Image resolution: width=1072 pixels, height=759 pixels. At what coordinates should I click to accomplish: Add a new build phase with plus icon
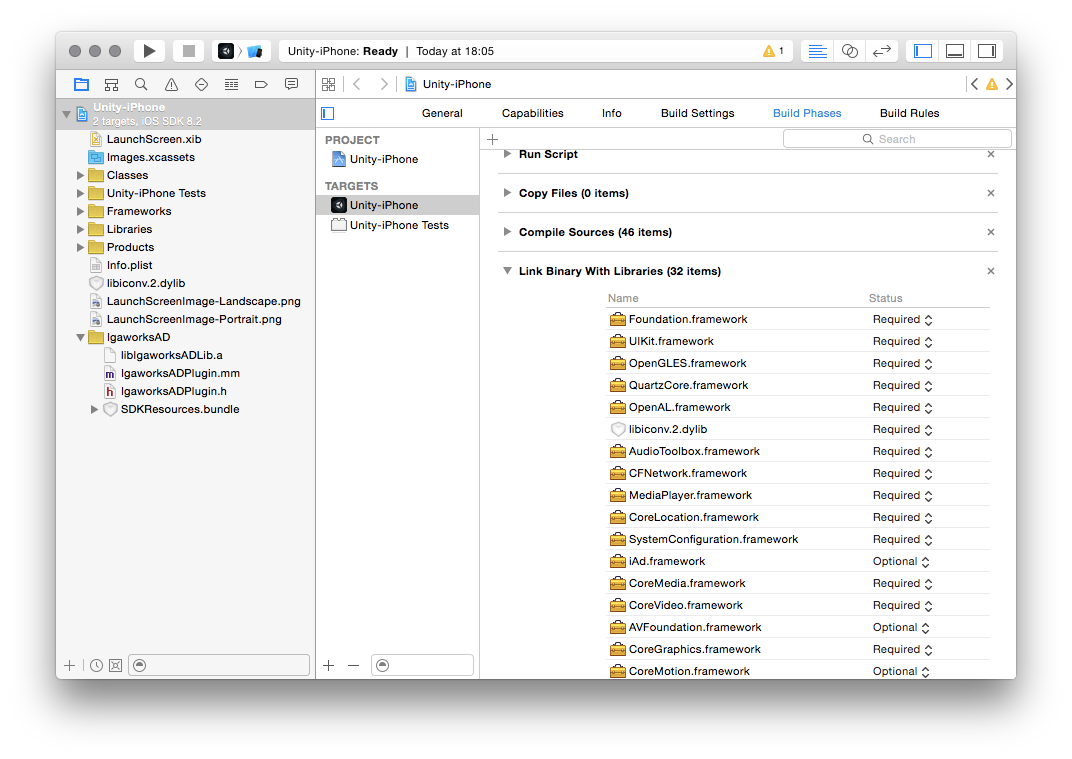492,139
